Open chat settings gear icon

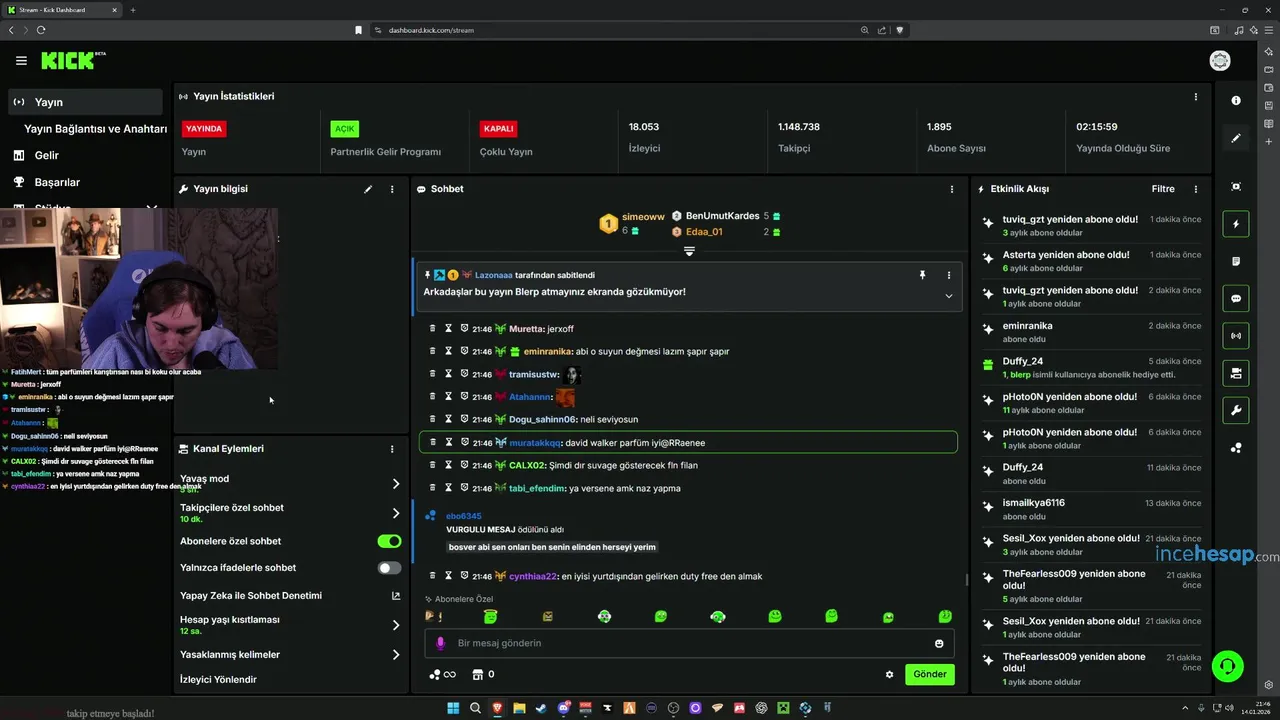coord(889,674)
